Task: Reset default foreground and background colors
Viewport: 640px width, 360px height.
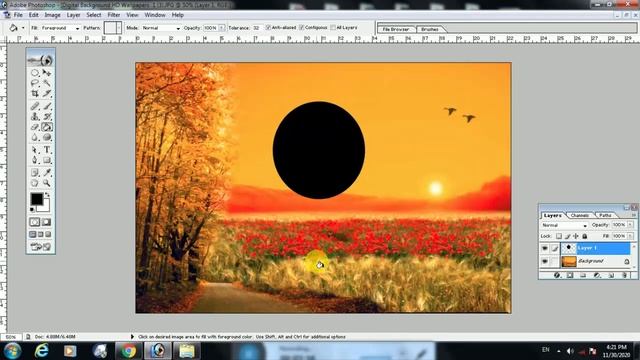Action: [x=32, y=210]
